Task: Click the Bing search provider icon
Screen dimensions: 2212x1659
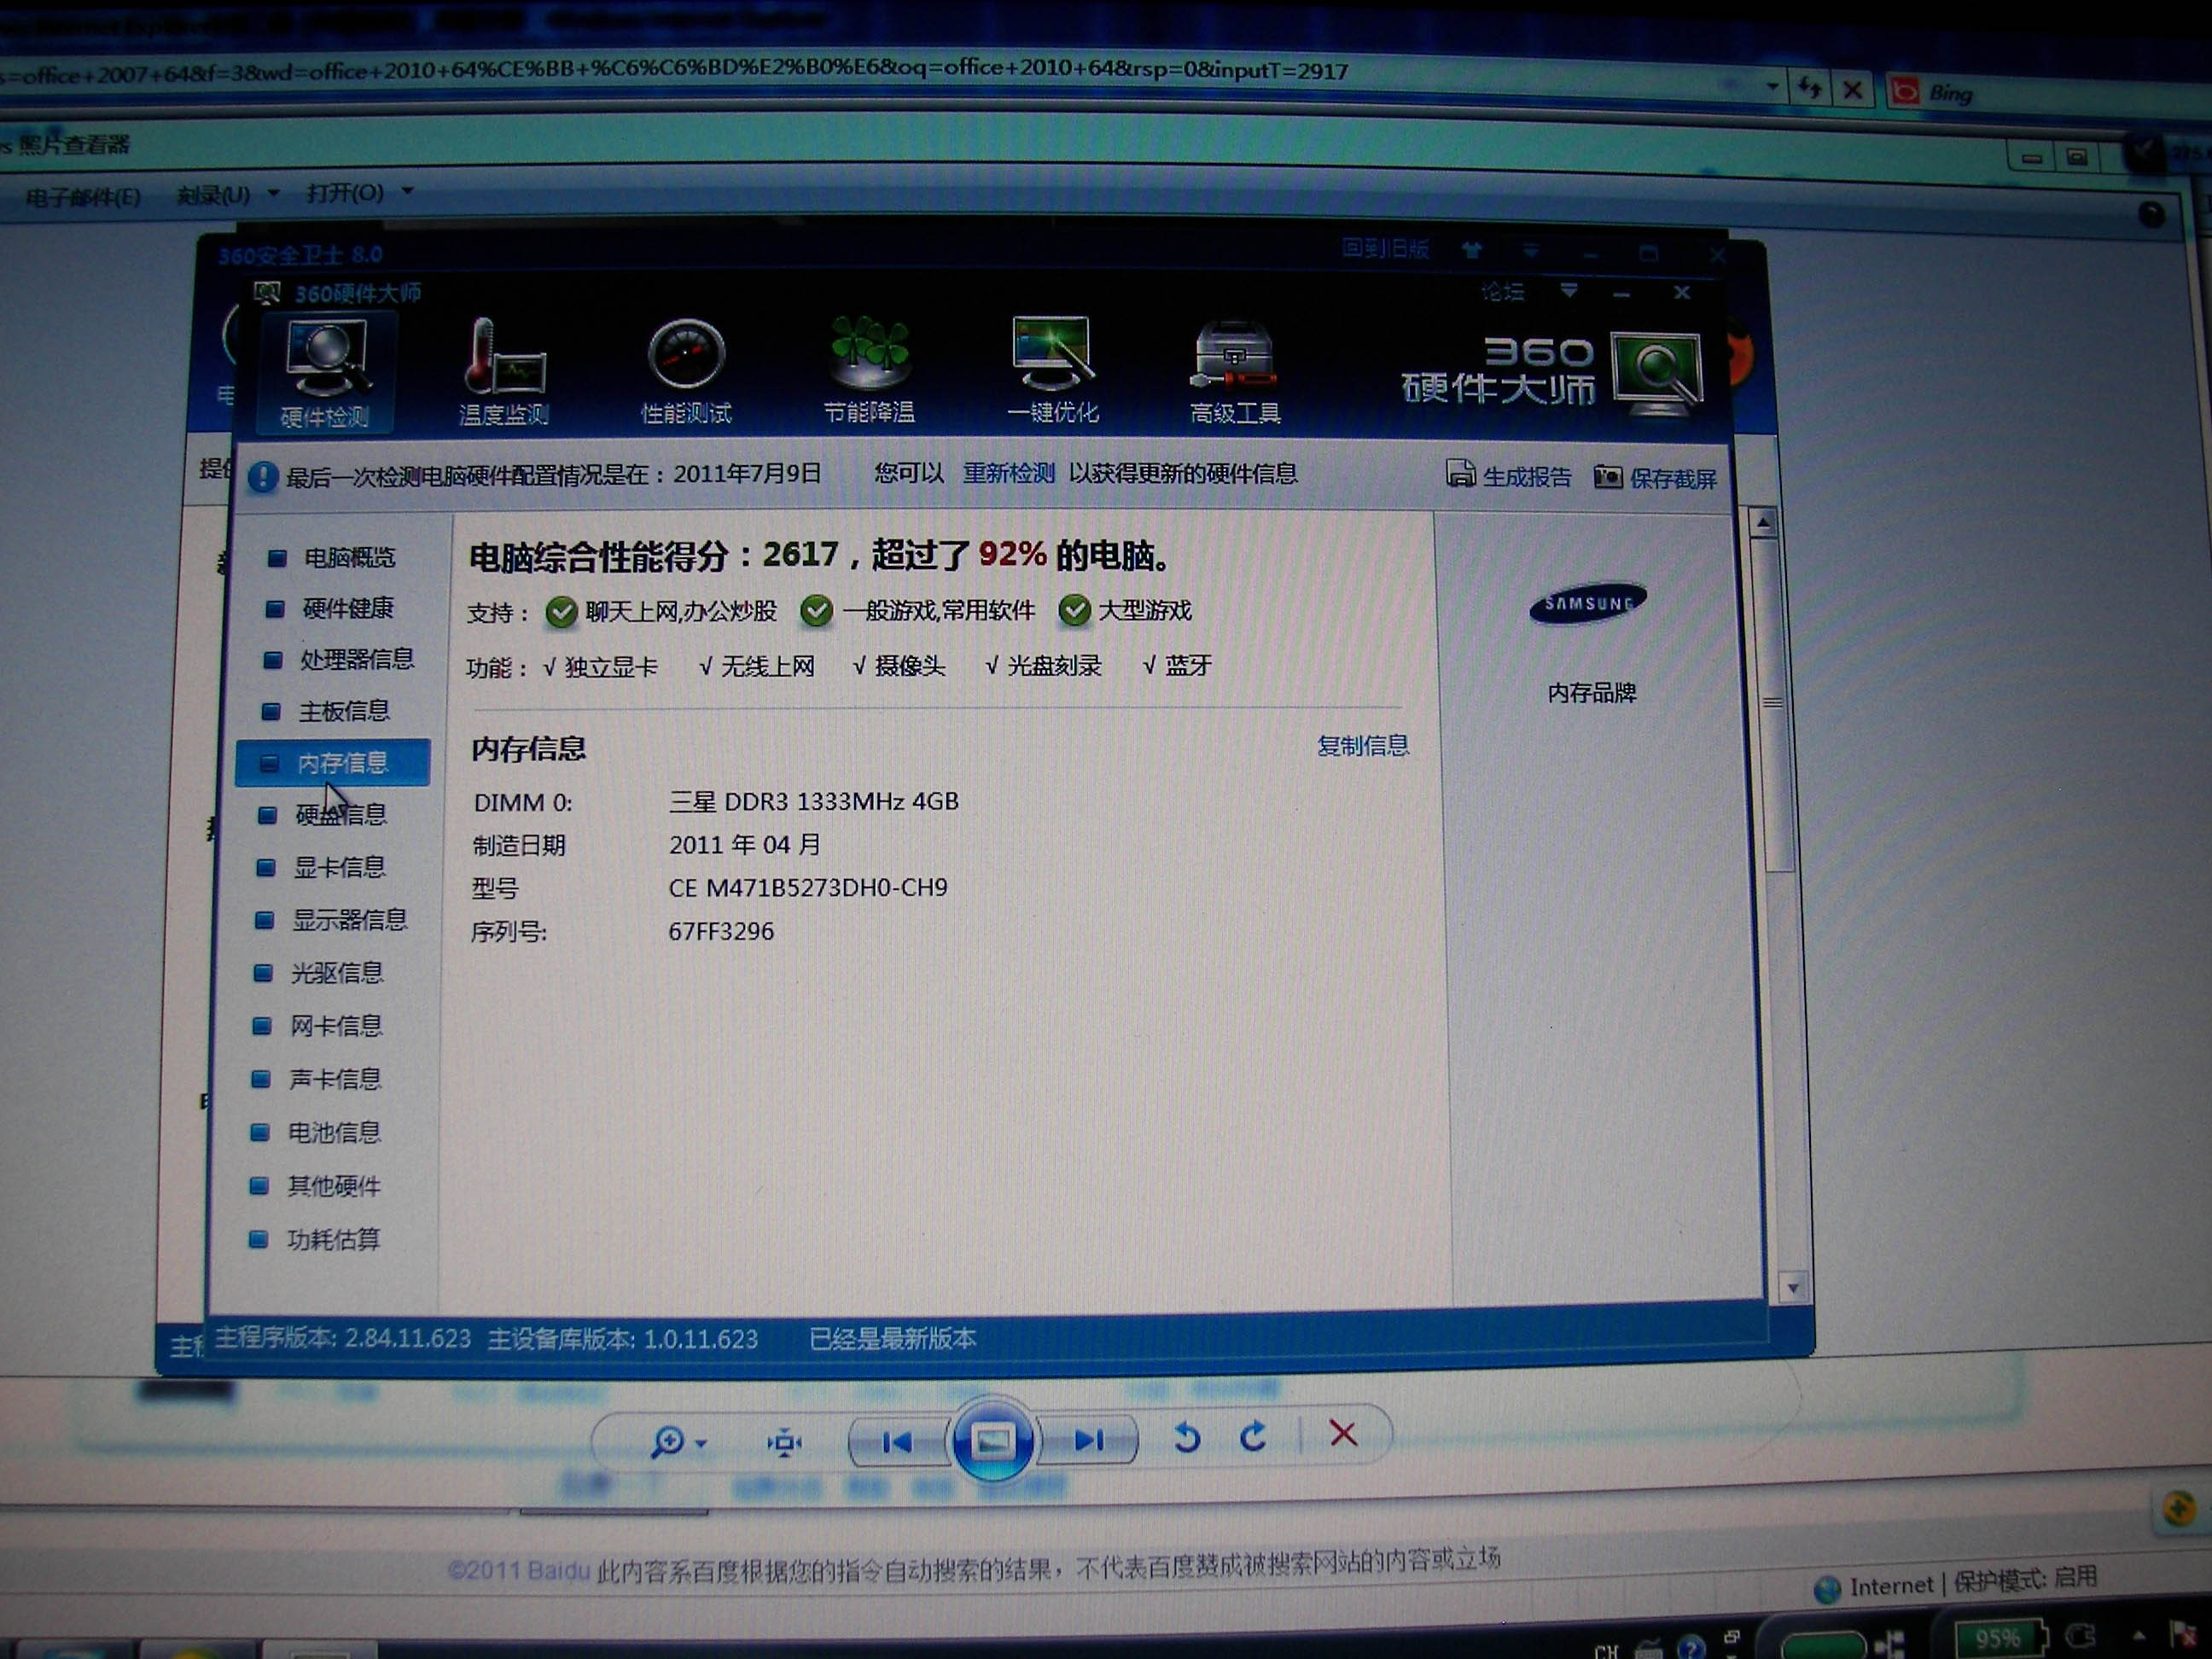Action: (x=1905, y=91)
